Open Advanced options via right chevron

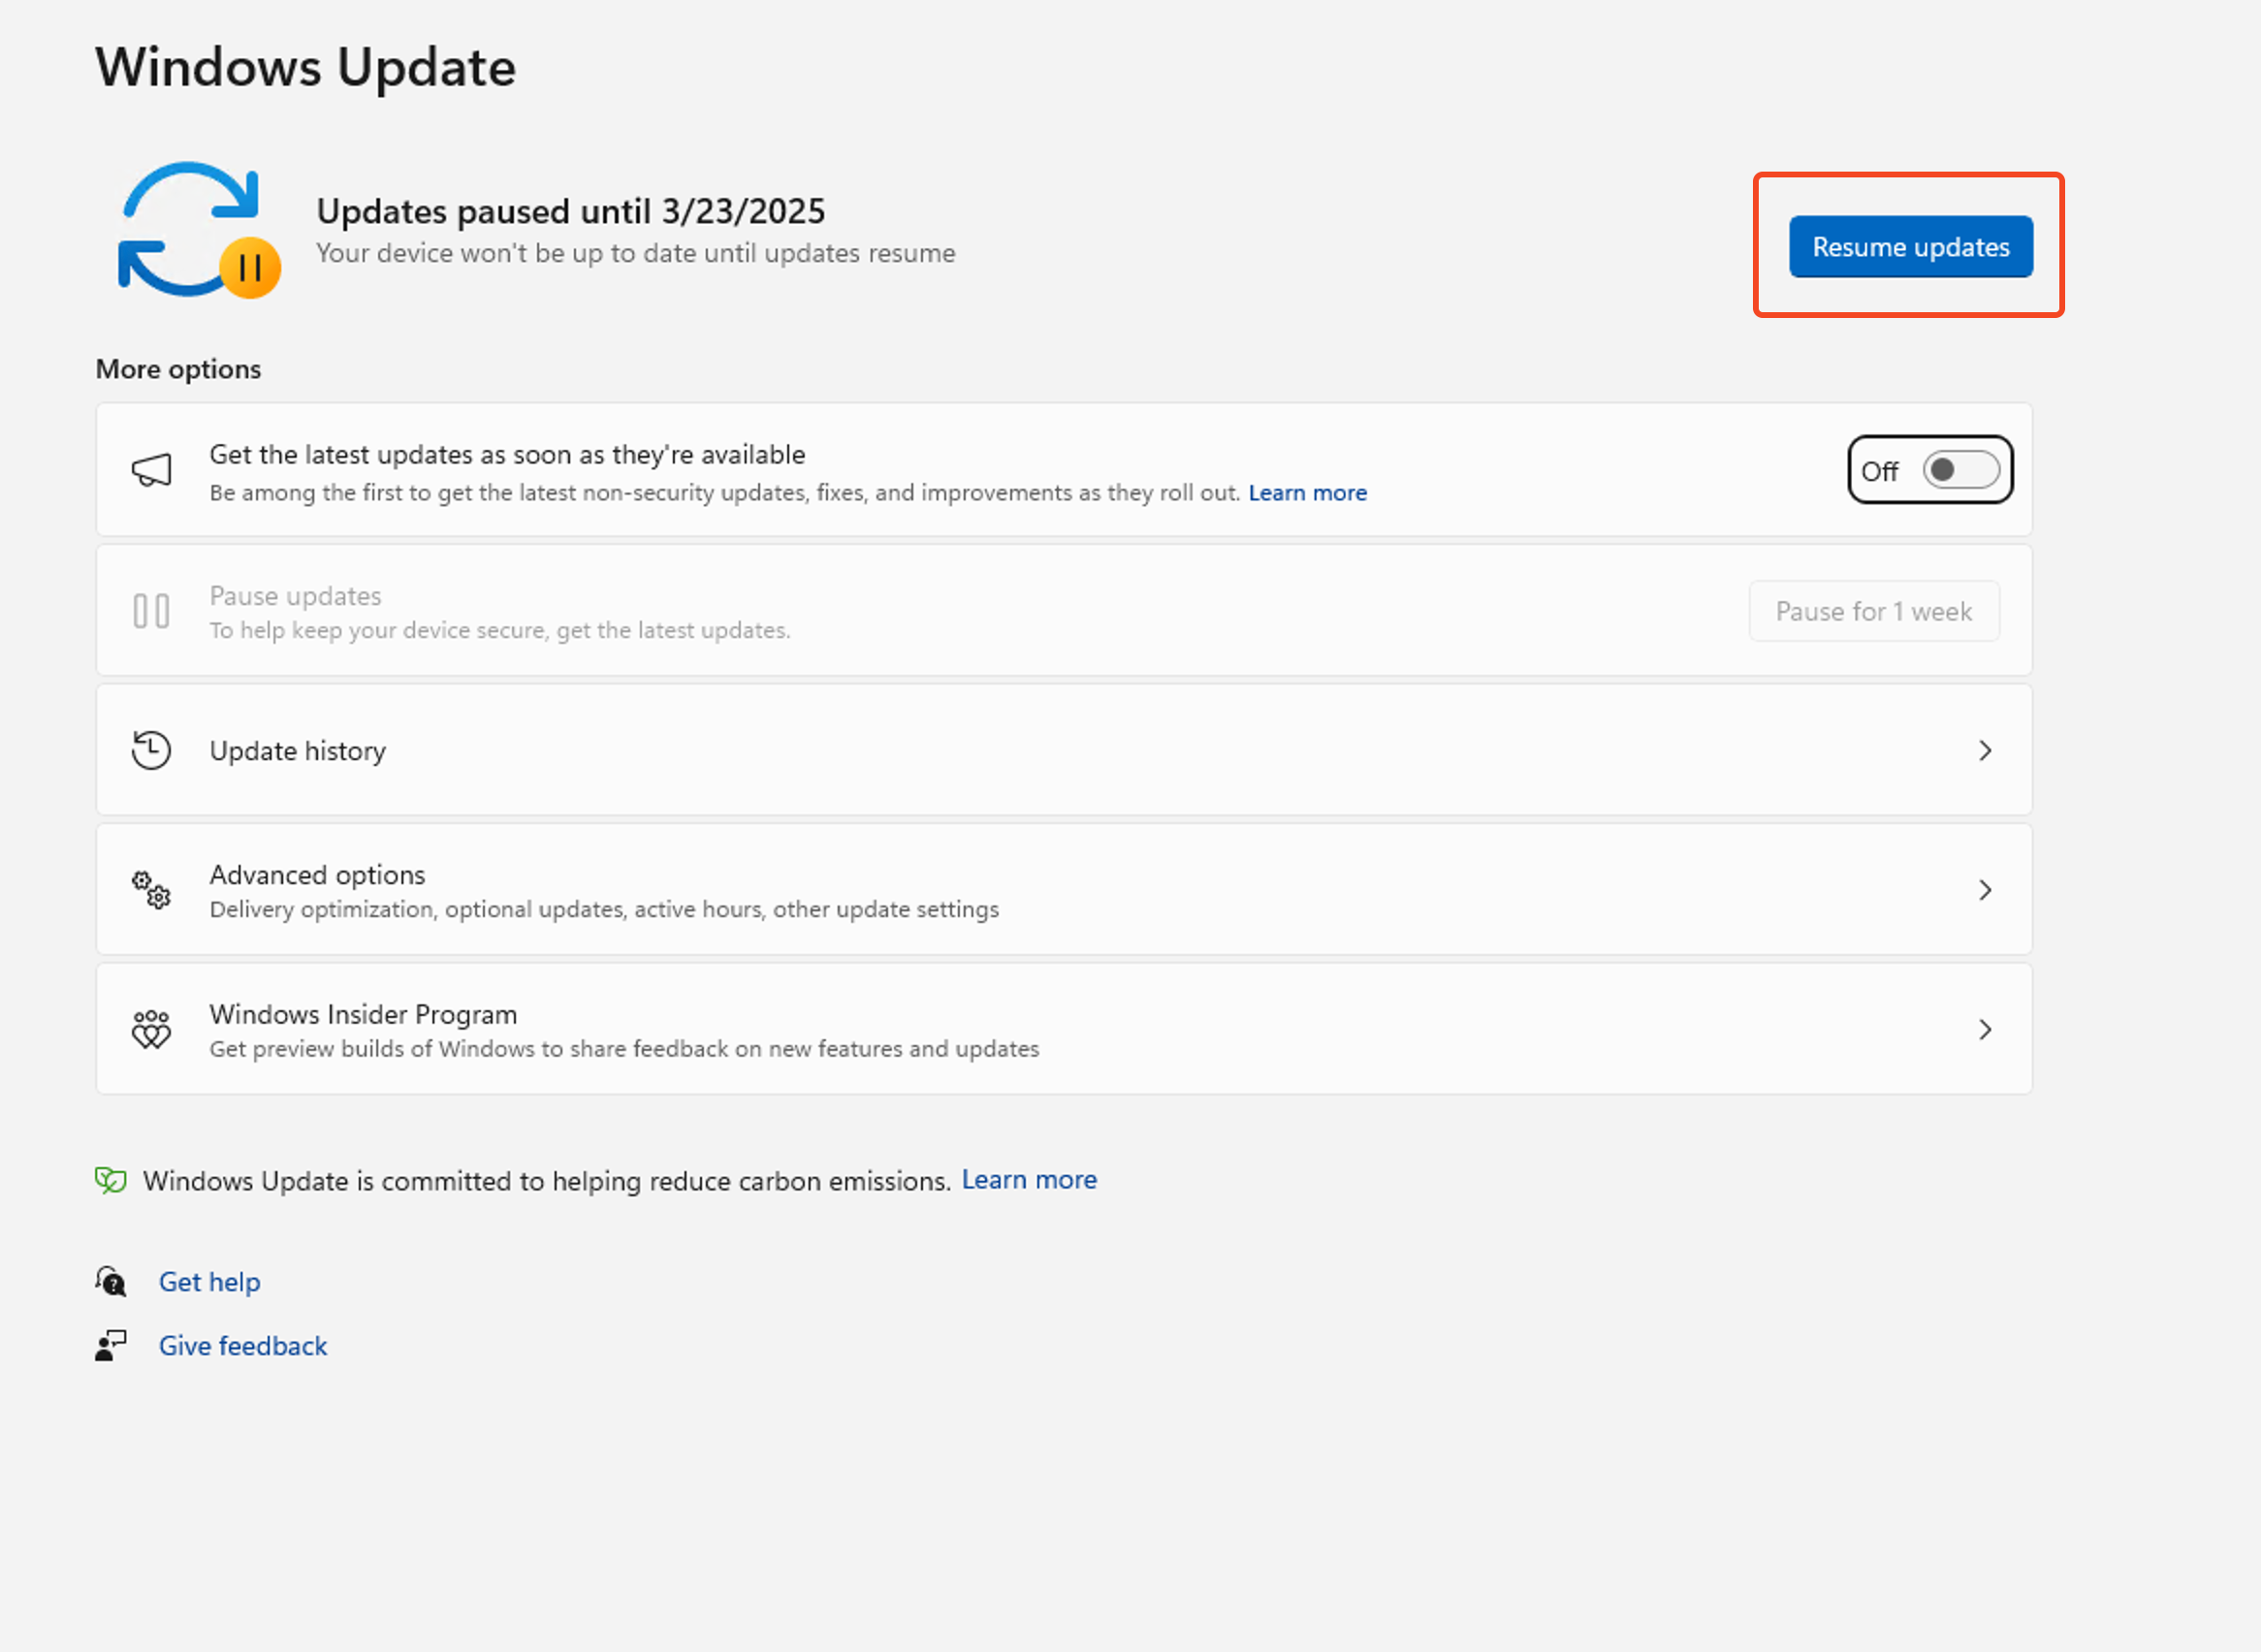[1985, 890]
